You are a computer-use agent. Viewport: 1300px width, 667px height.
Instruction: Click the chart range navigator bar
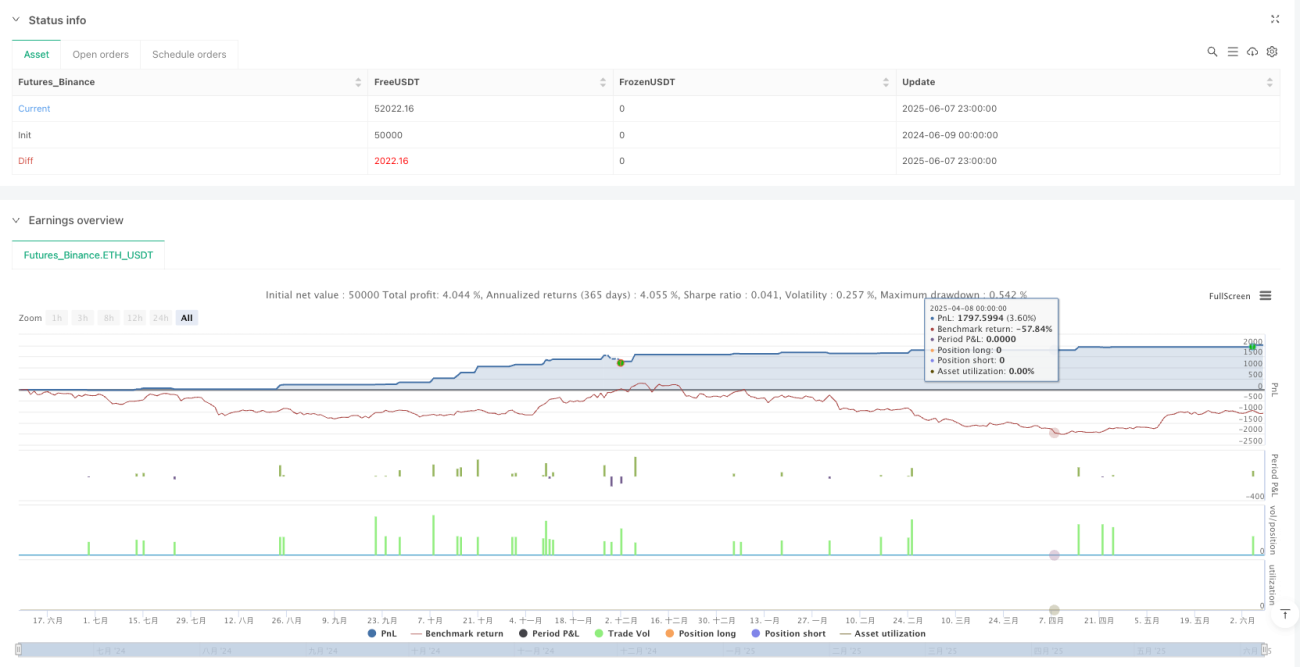(641, 650)
